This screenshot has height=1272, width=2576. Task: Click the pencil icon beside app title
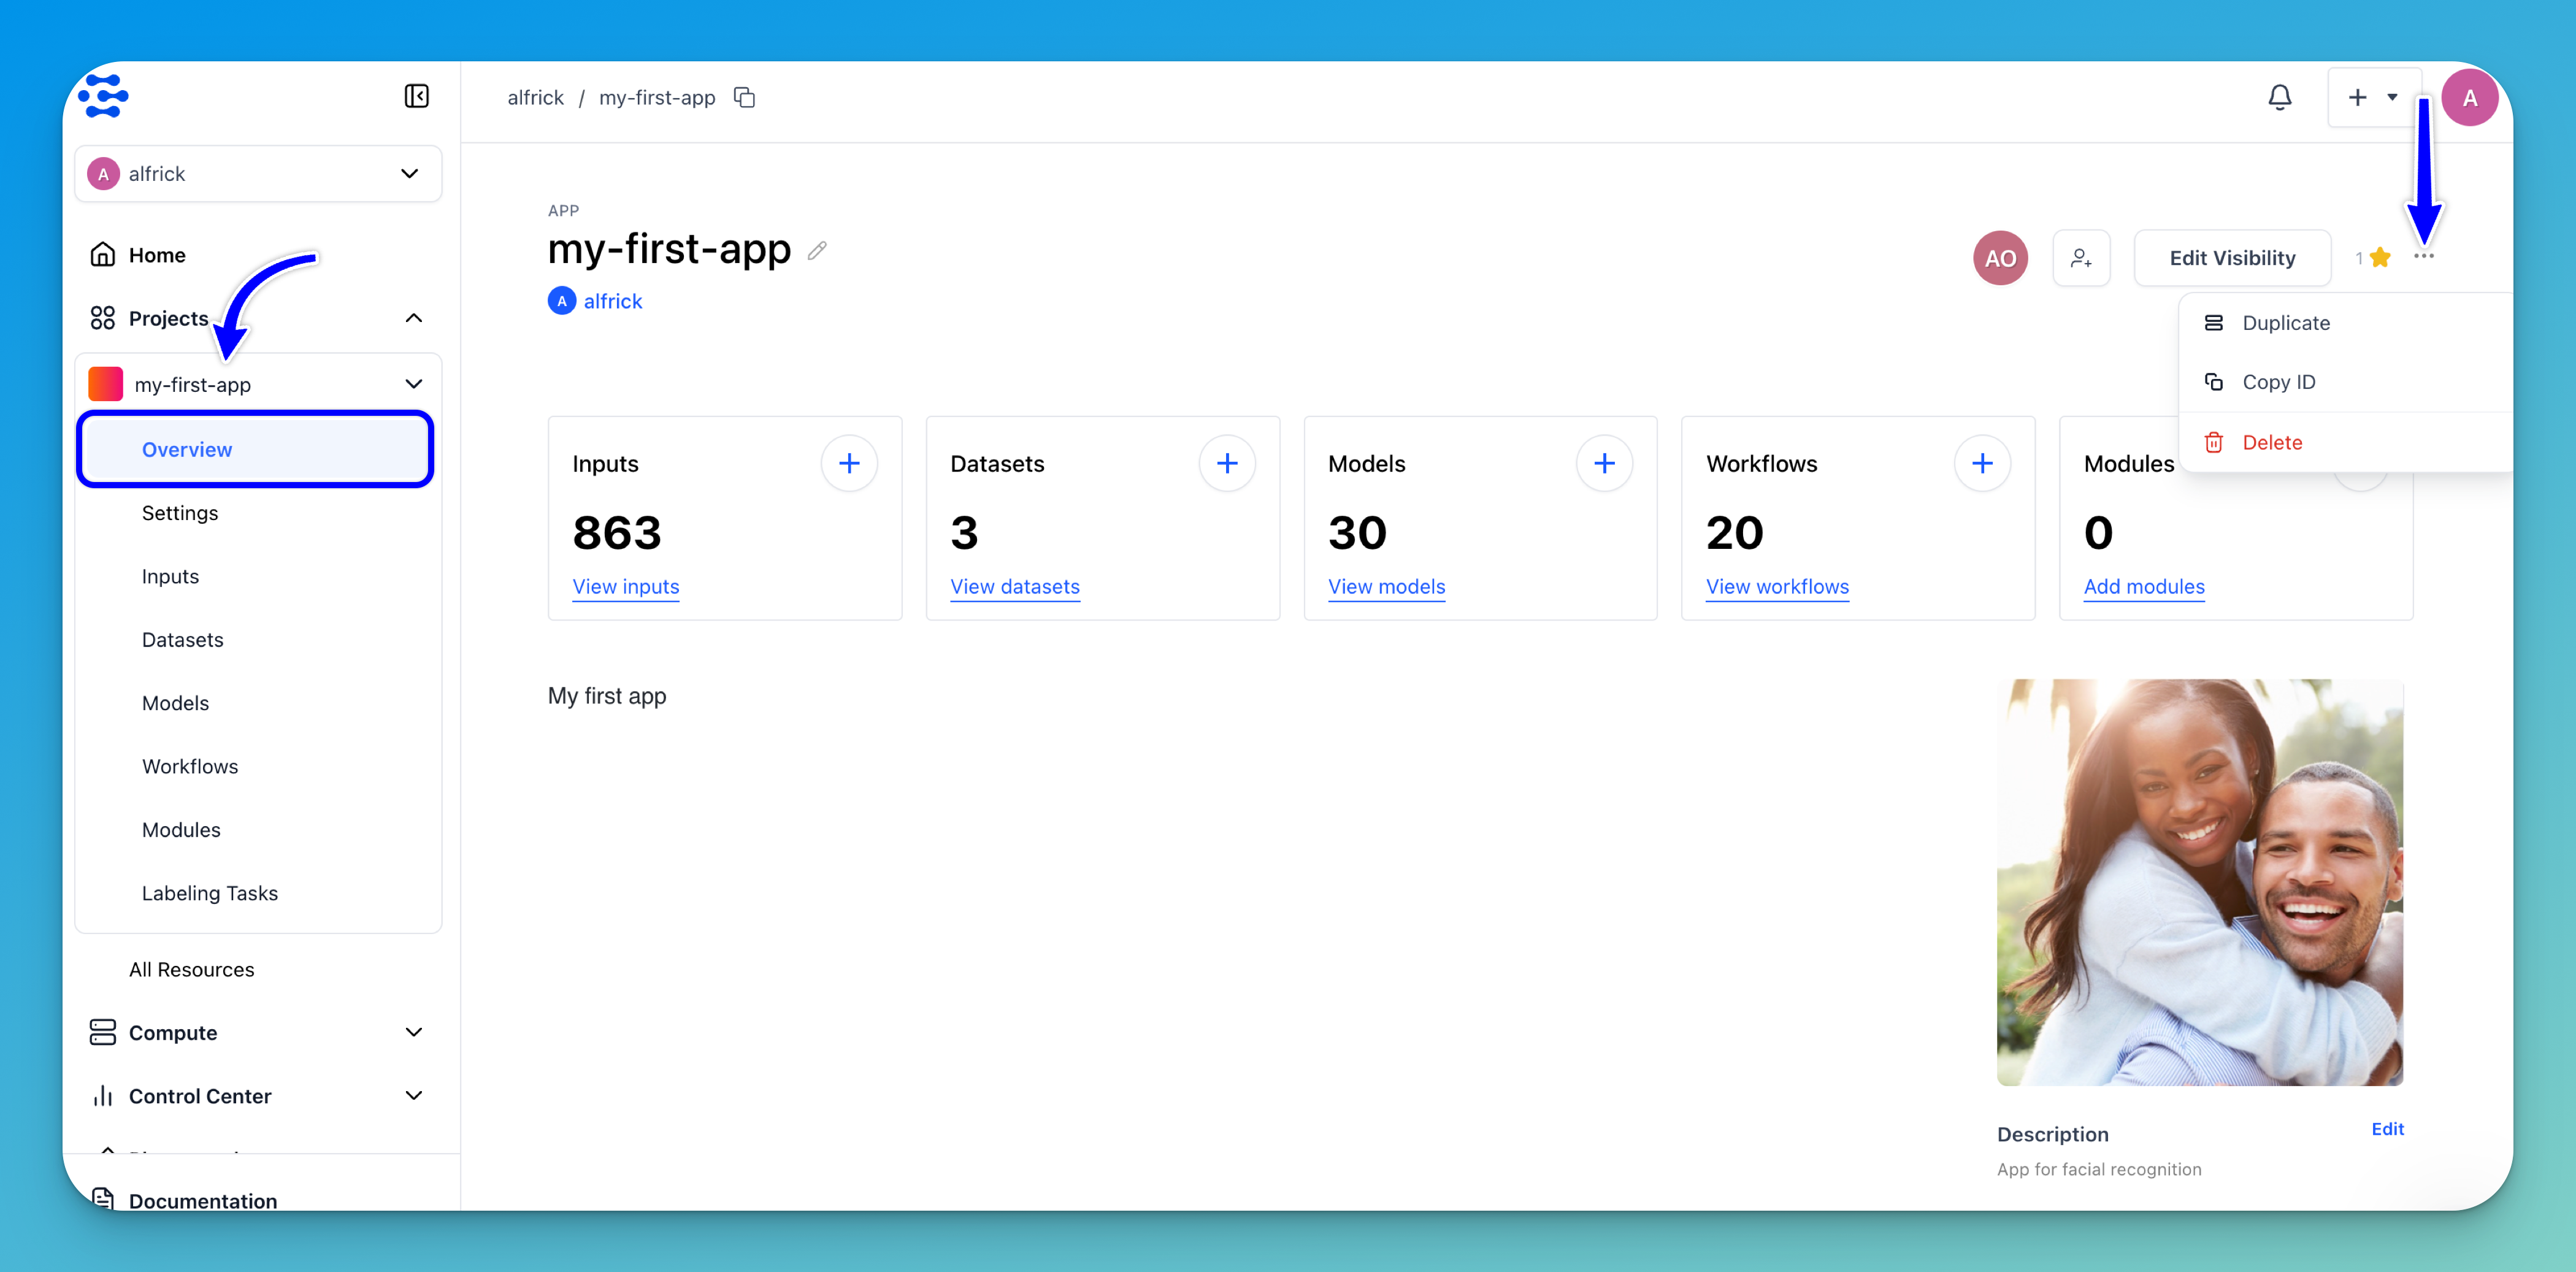[817, 250]
